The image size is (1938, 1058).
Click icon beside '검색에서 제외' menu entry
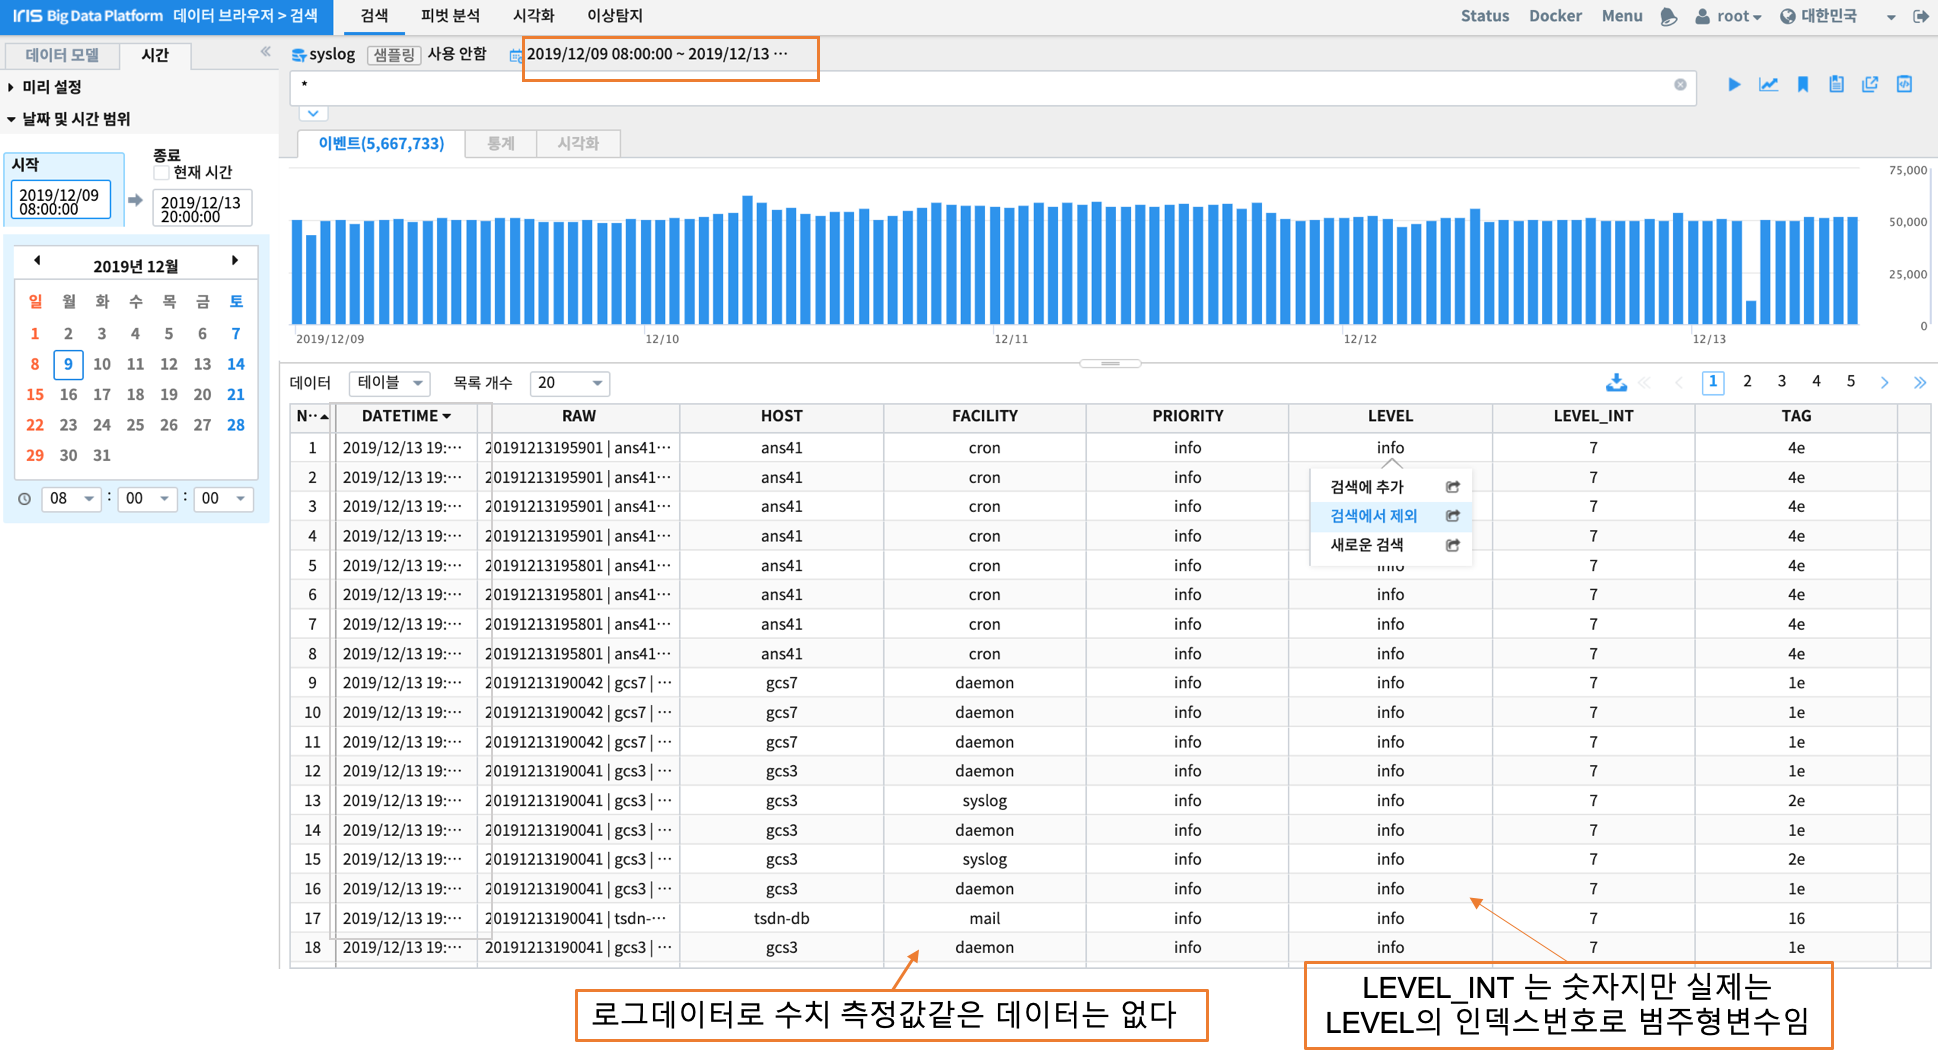tap(1453, 516)
